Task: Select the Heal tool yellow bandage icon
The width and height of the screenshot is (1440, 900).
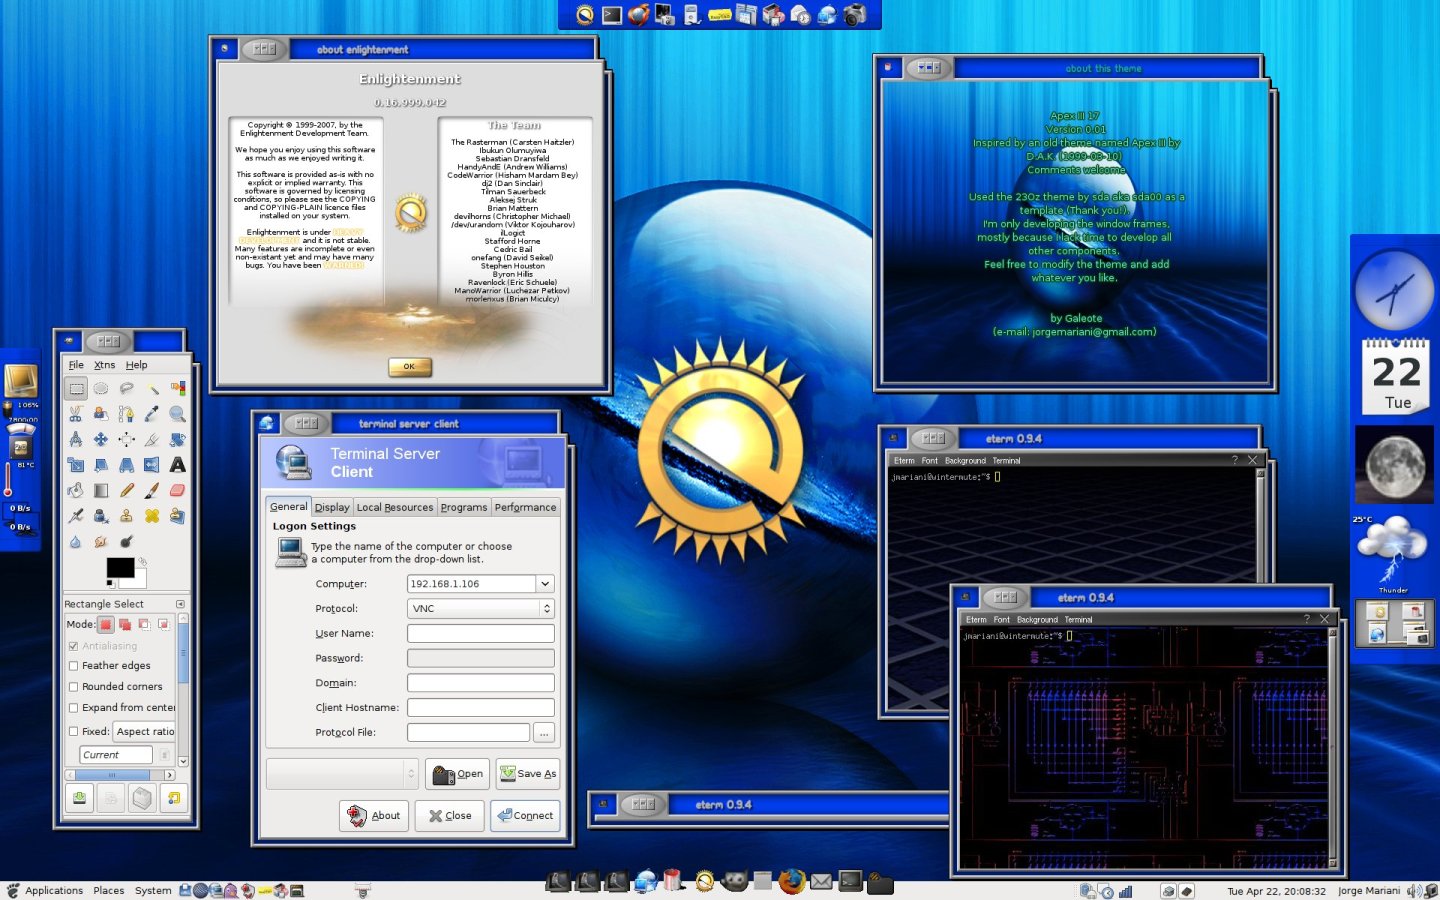Action: click(152, 516)
